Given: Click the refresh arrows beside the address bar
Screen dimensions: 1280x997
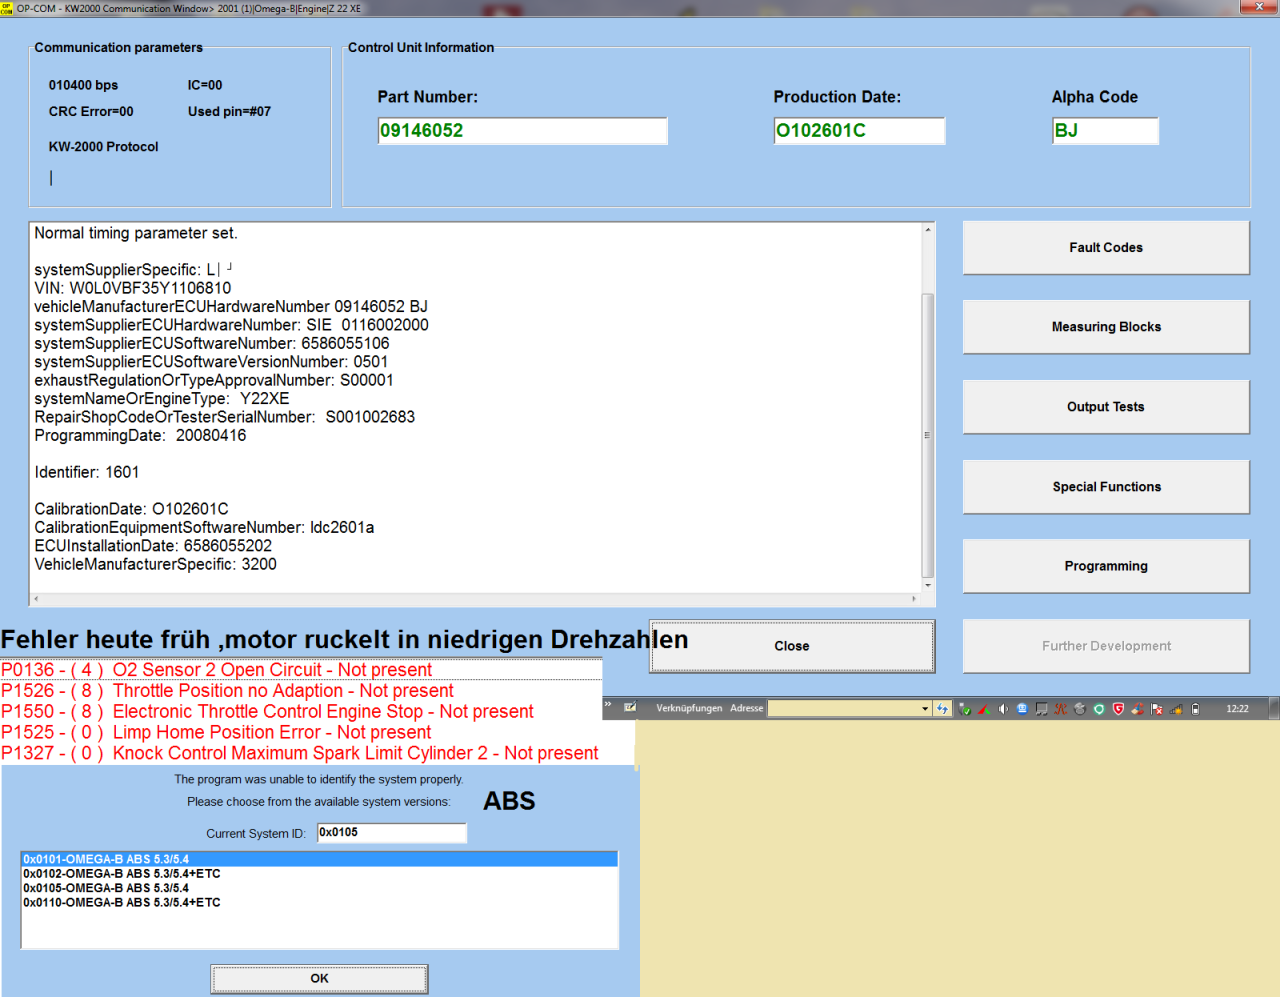Looking at the screenshot, I should coord(942,708).
